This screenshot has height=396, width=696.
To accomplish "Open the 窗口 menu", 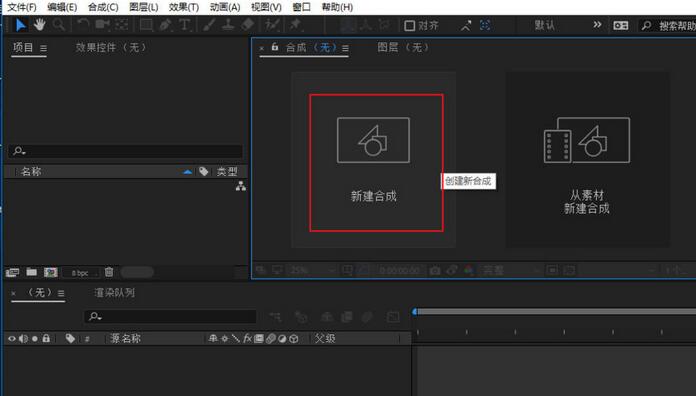I will (x=301, y=7).
